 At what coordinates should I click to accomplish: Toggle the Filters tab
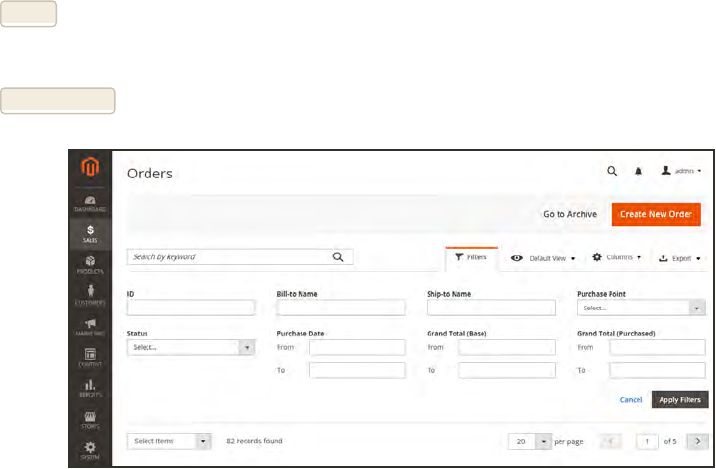471,257
